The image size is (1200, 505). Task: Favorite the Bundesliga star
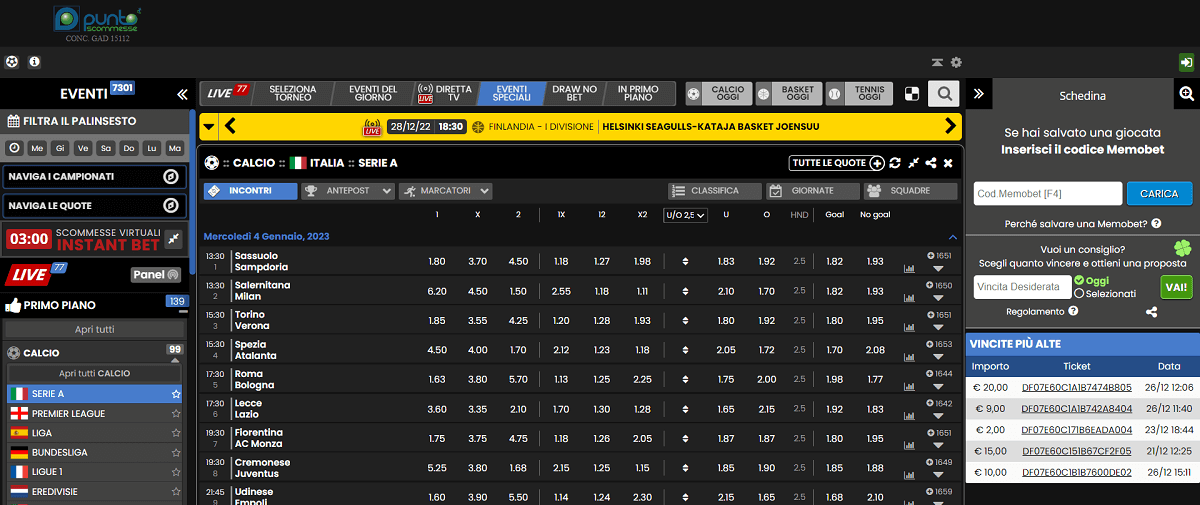[176, 452]
